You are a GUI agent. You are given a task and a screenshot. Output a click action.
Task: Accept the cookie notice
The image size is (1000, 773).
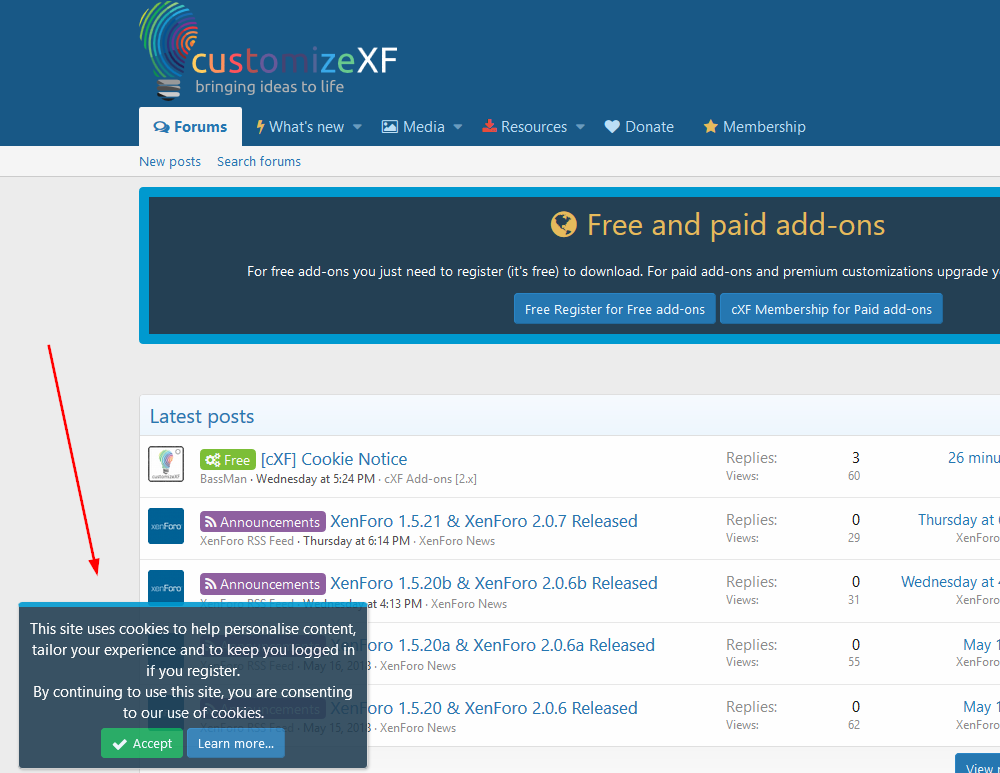142,743
